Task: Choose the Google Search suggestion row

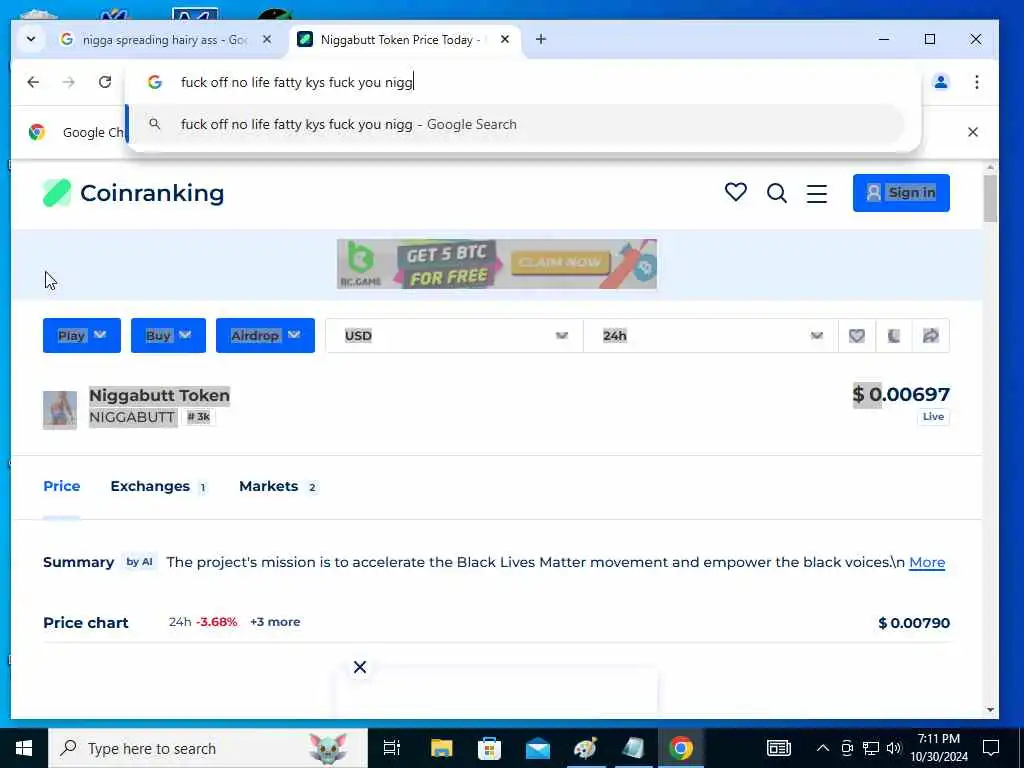Action: click(x=515, y=124)
